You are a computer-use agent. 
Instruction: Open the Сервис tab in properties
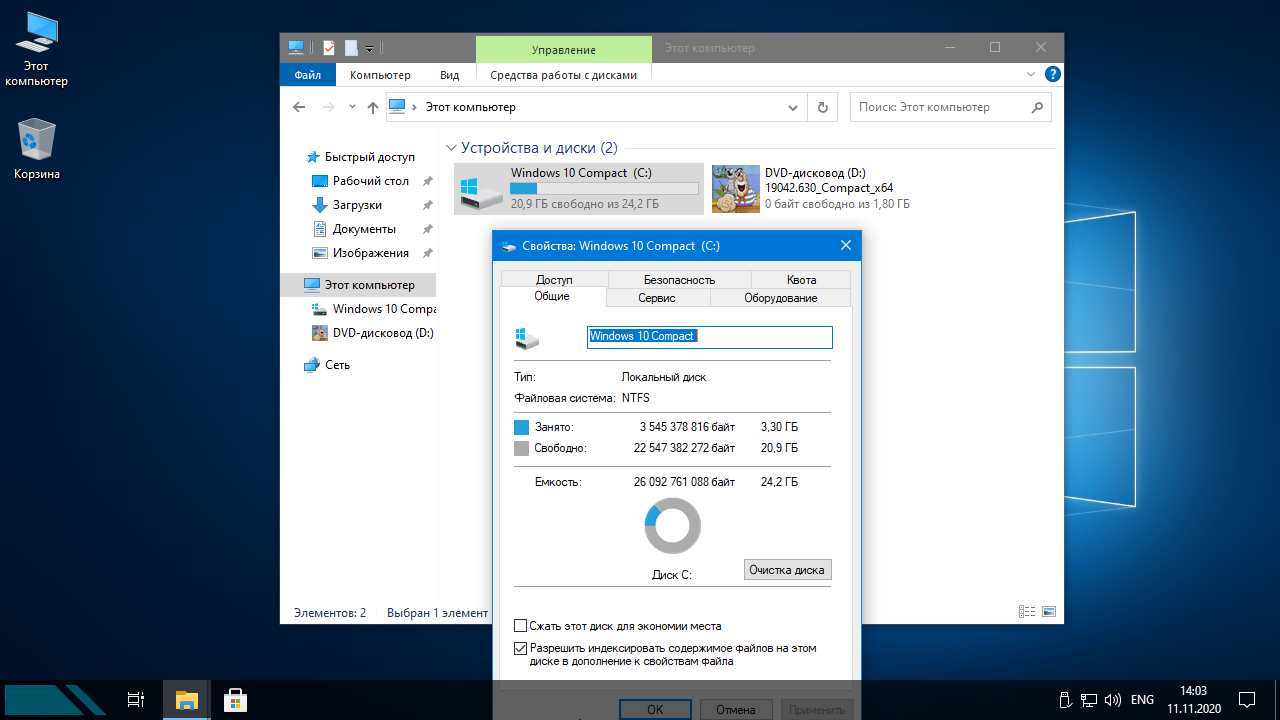tap(657, 298)
